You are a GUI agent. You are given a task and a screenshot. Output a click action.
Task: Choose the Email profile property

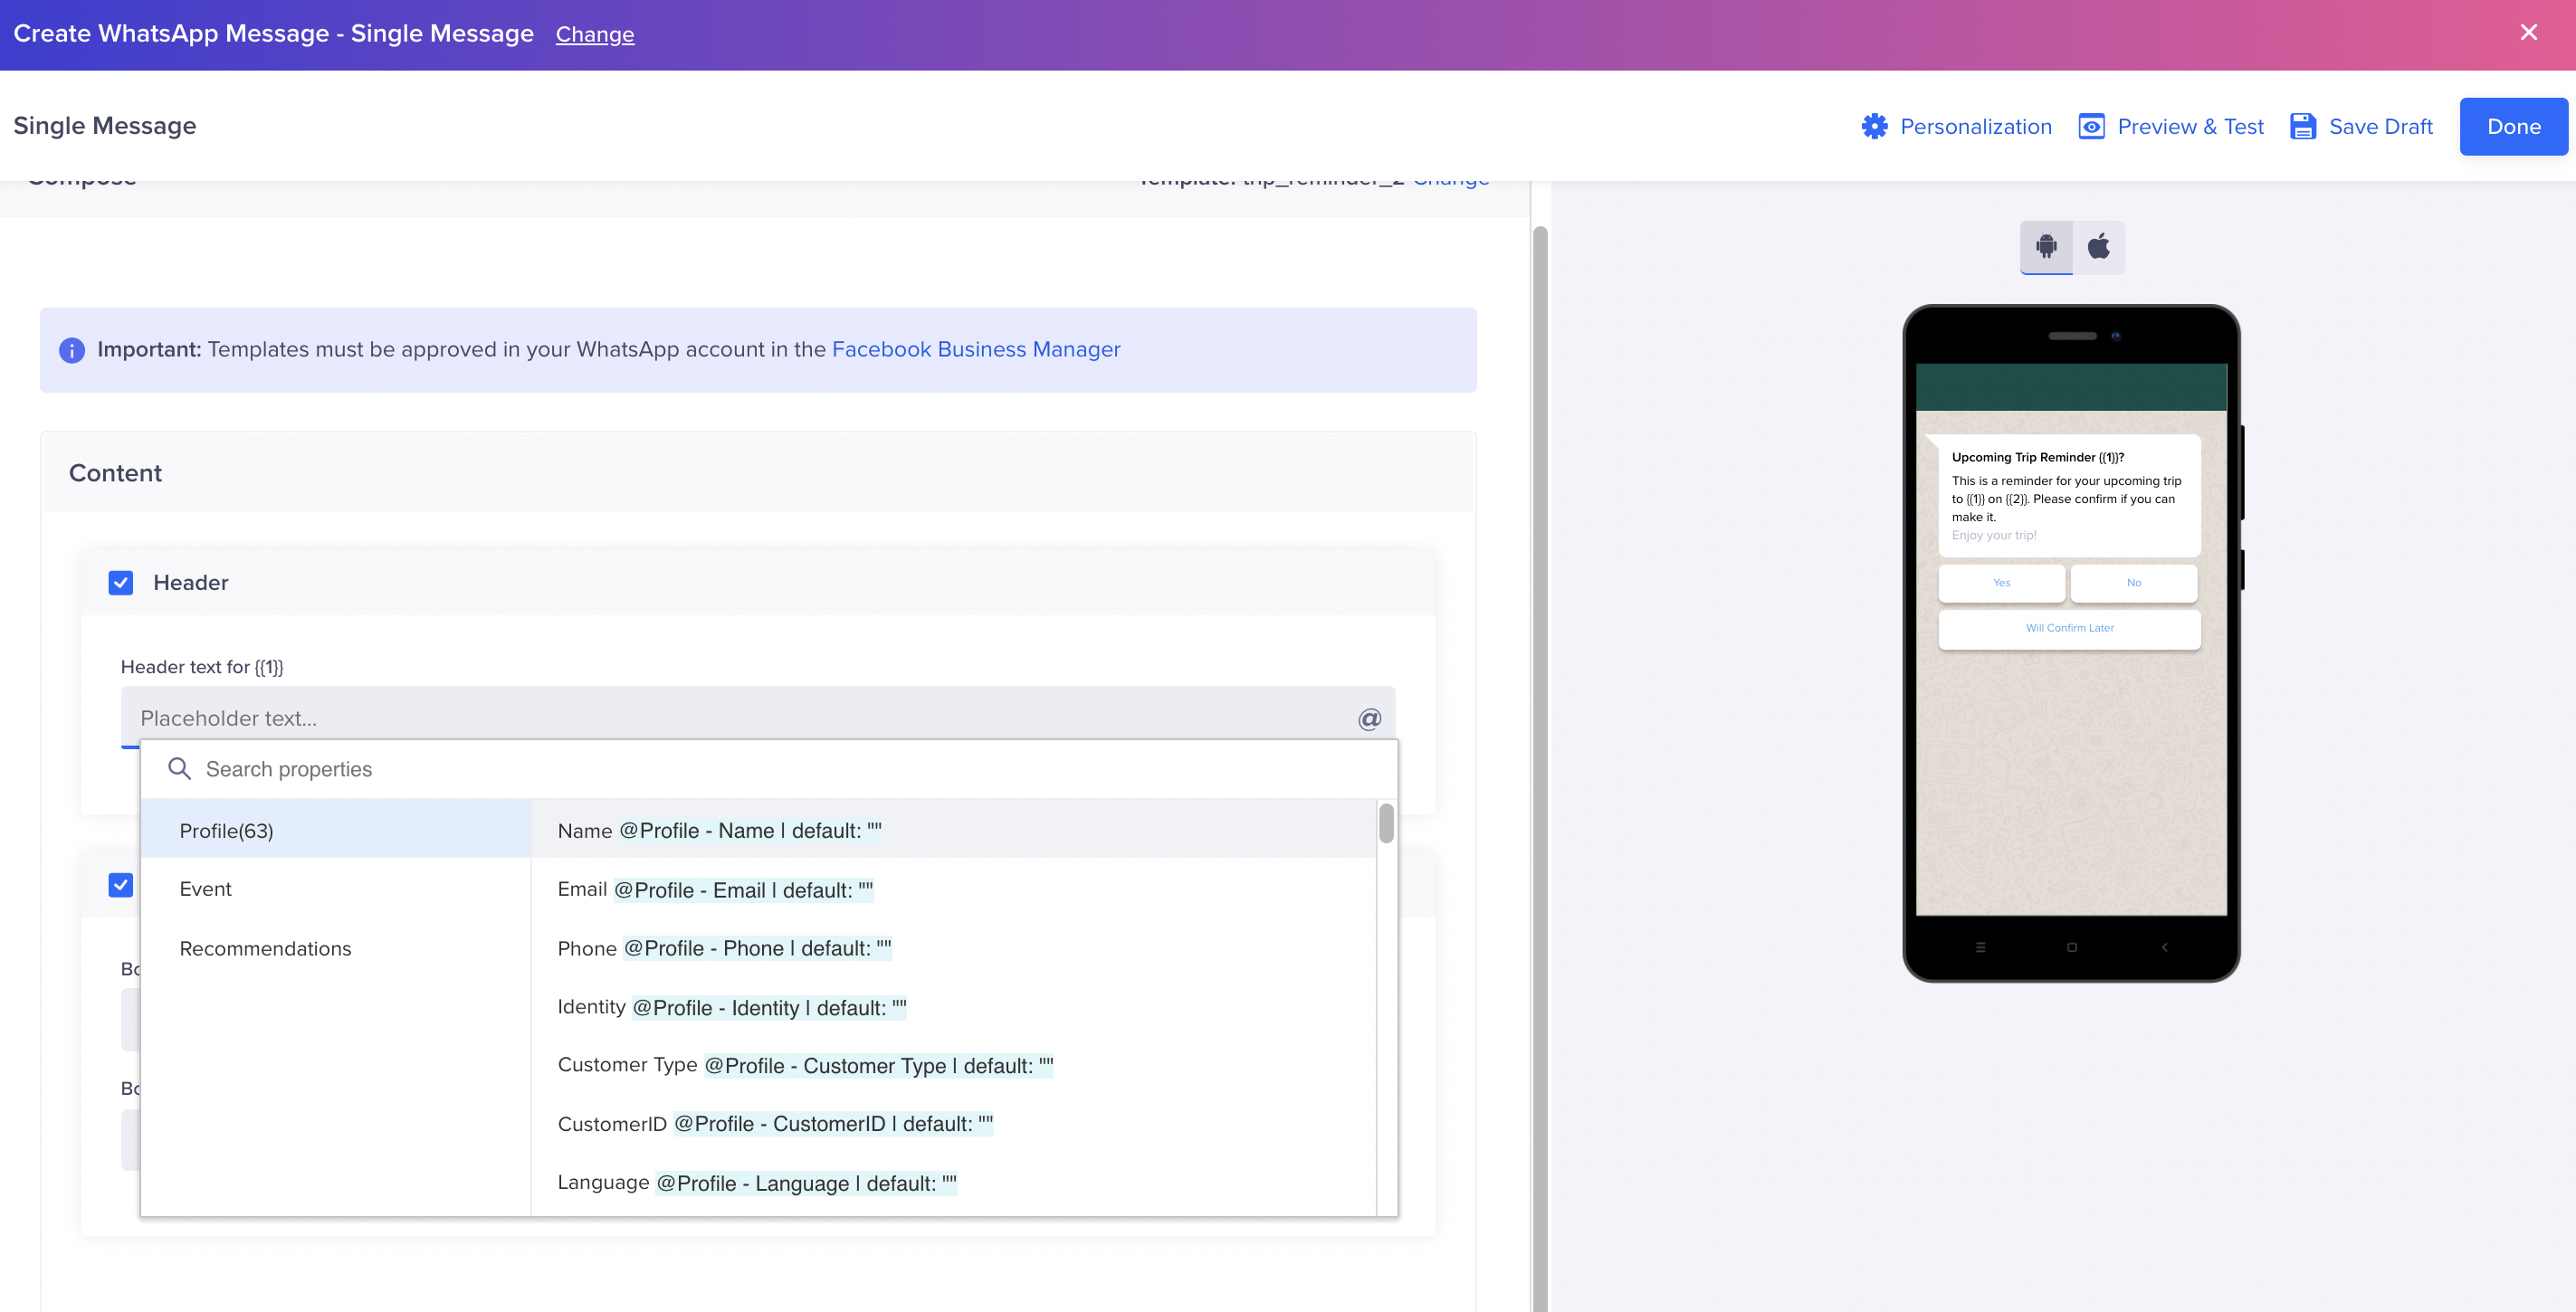pyautogui.click(x=715, y=890)
